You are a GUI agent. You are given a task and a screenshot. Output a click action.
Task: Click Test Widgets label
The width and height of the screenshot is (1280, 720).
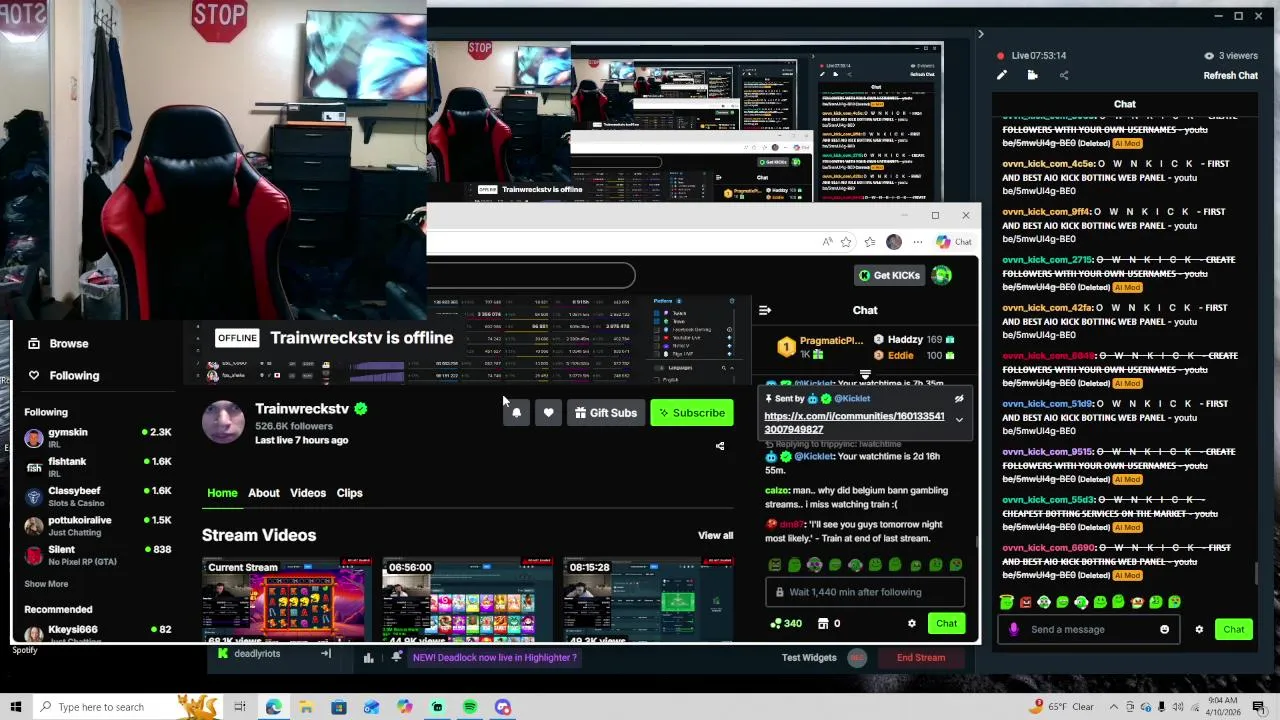809,657
